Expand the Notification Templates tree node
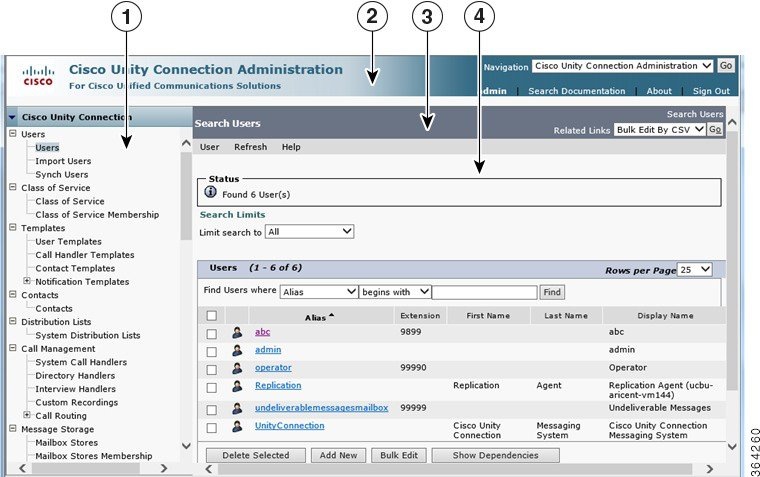760x477 pixels. point(27,282)
